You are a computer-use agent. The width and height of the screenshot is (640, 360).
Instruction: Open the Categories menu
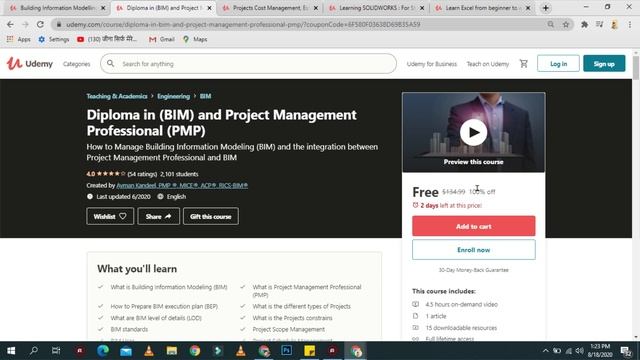[77, 64]
